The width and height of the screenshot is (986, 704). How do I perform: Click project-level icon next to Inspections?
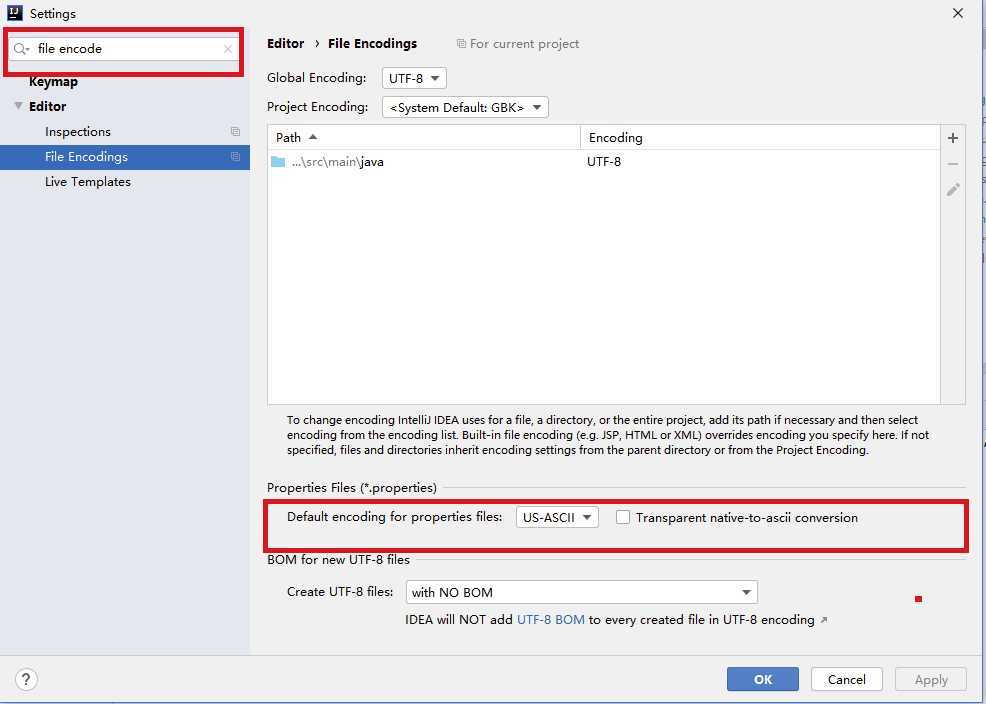point(235,131)
